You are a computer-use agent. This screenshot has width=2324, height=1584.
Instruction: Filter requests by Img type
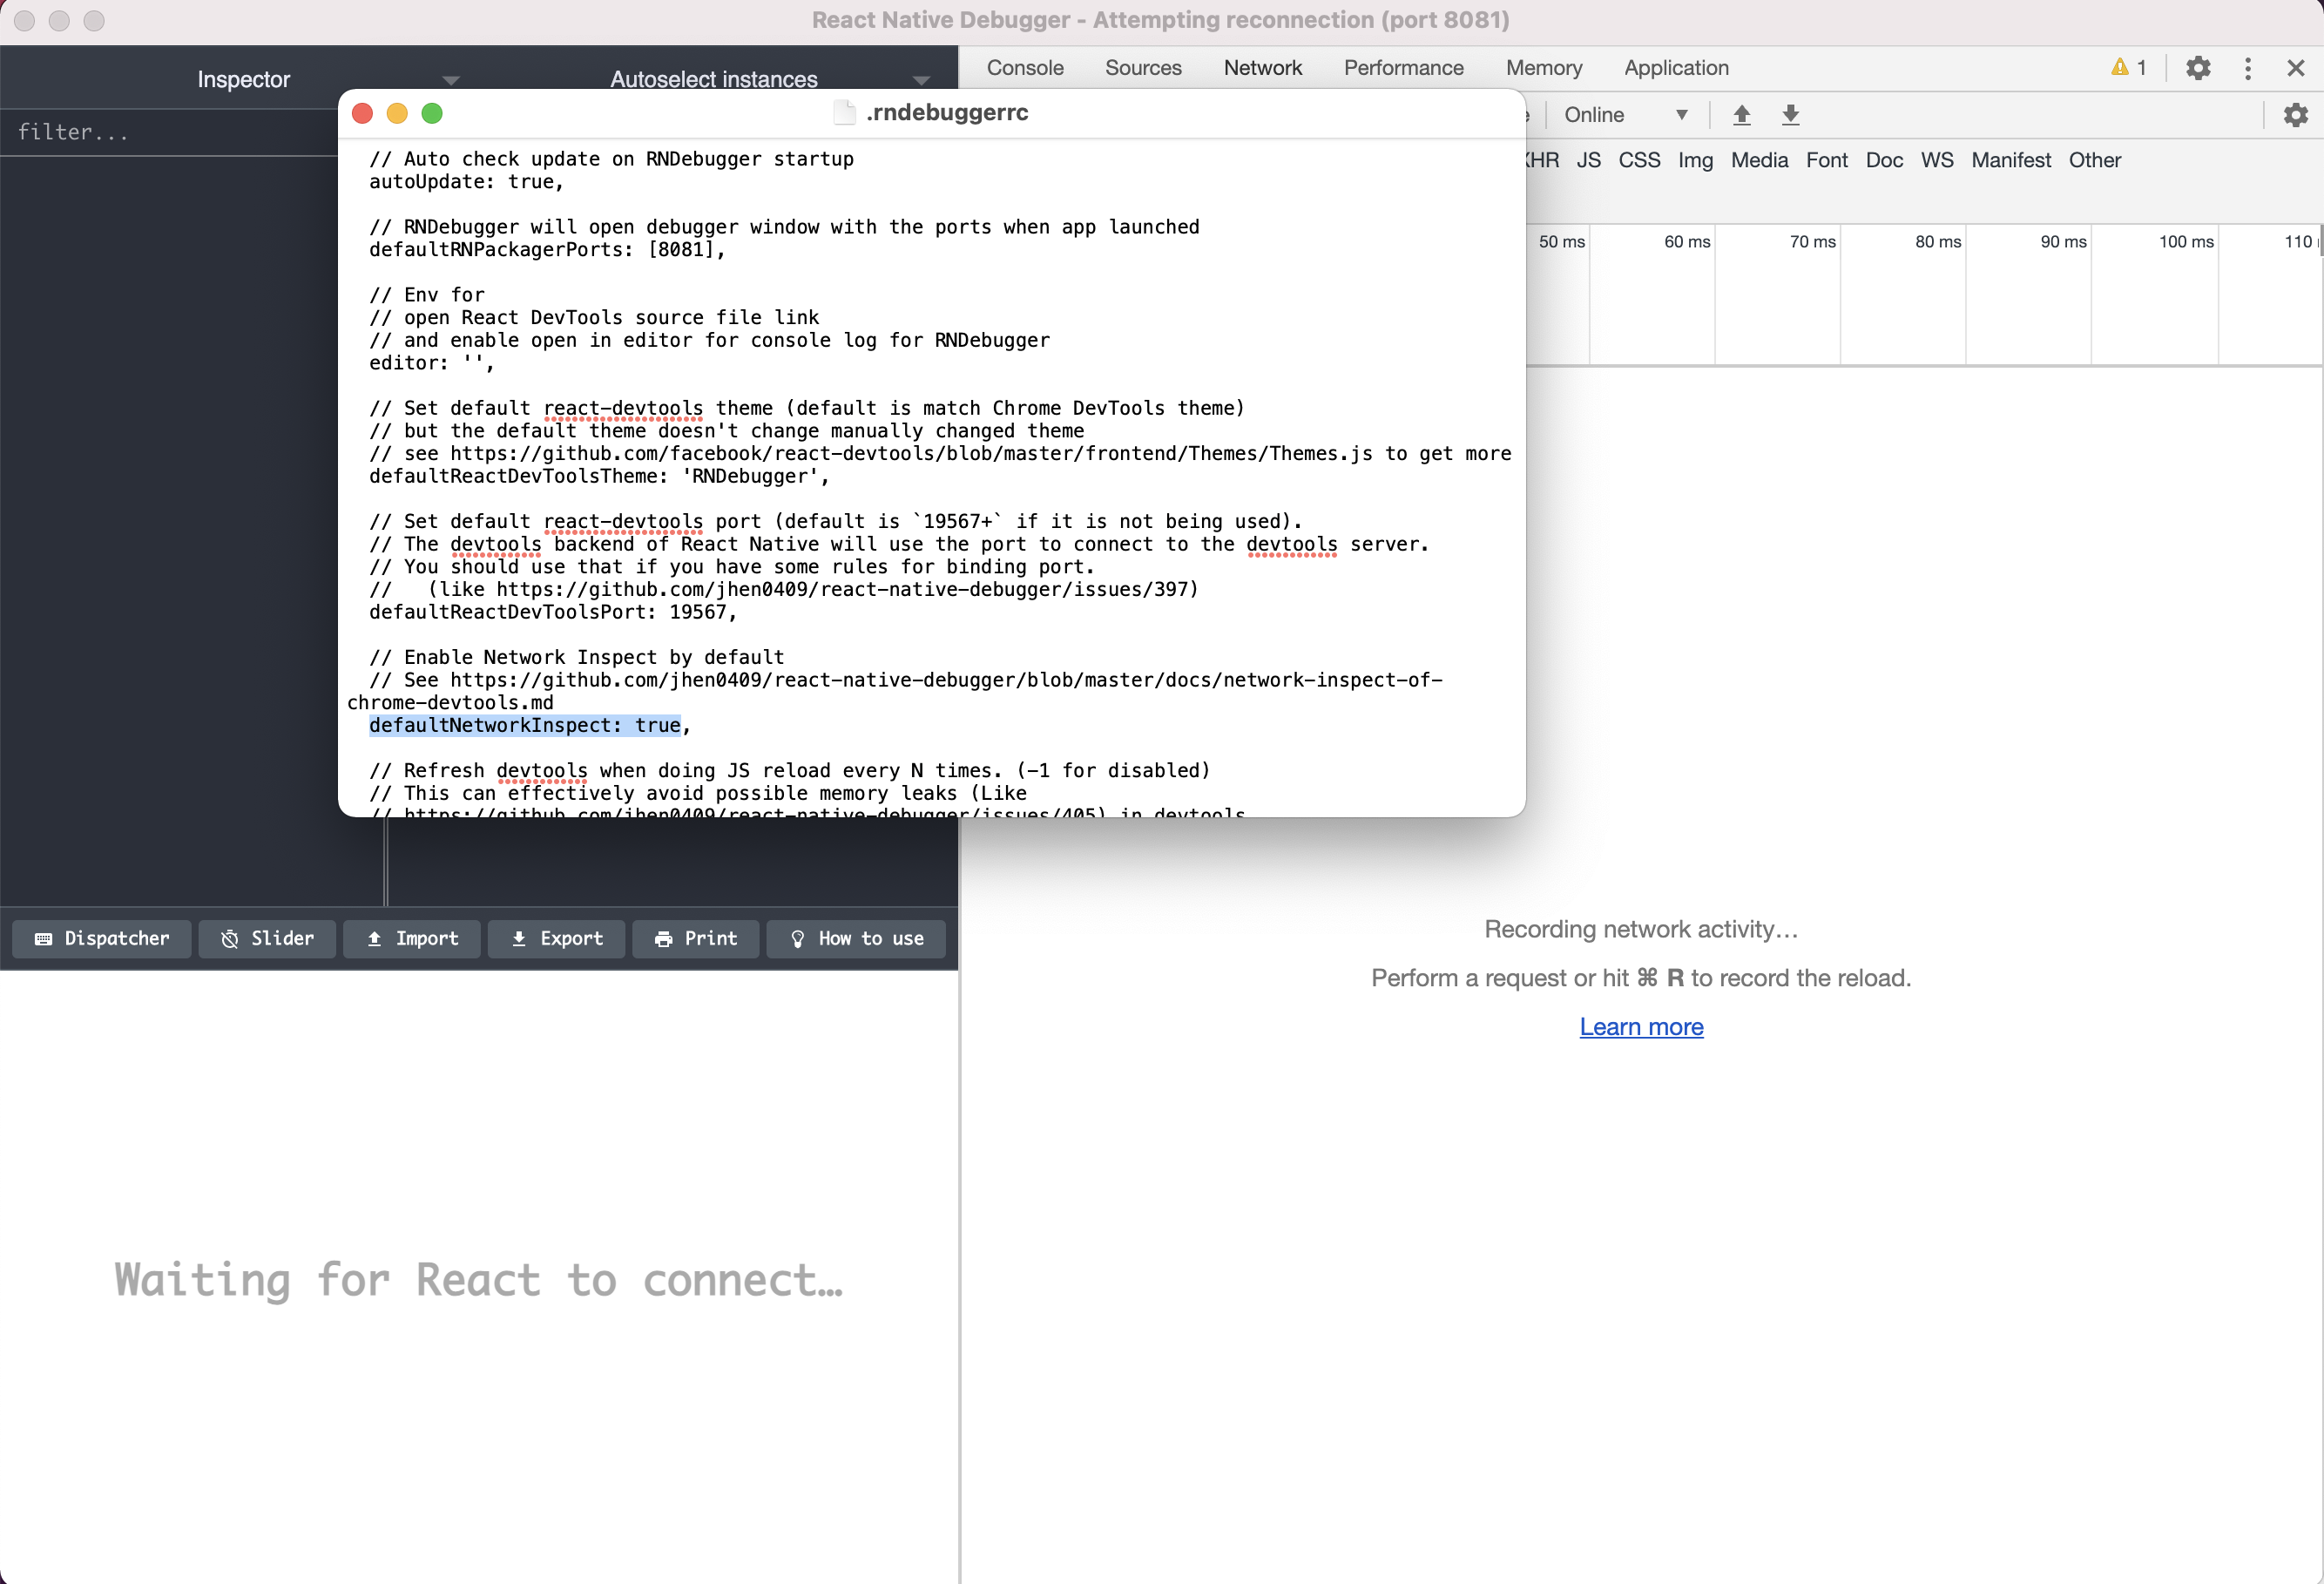point(1695,160)
